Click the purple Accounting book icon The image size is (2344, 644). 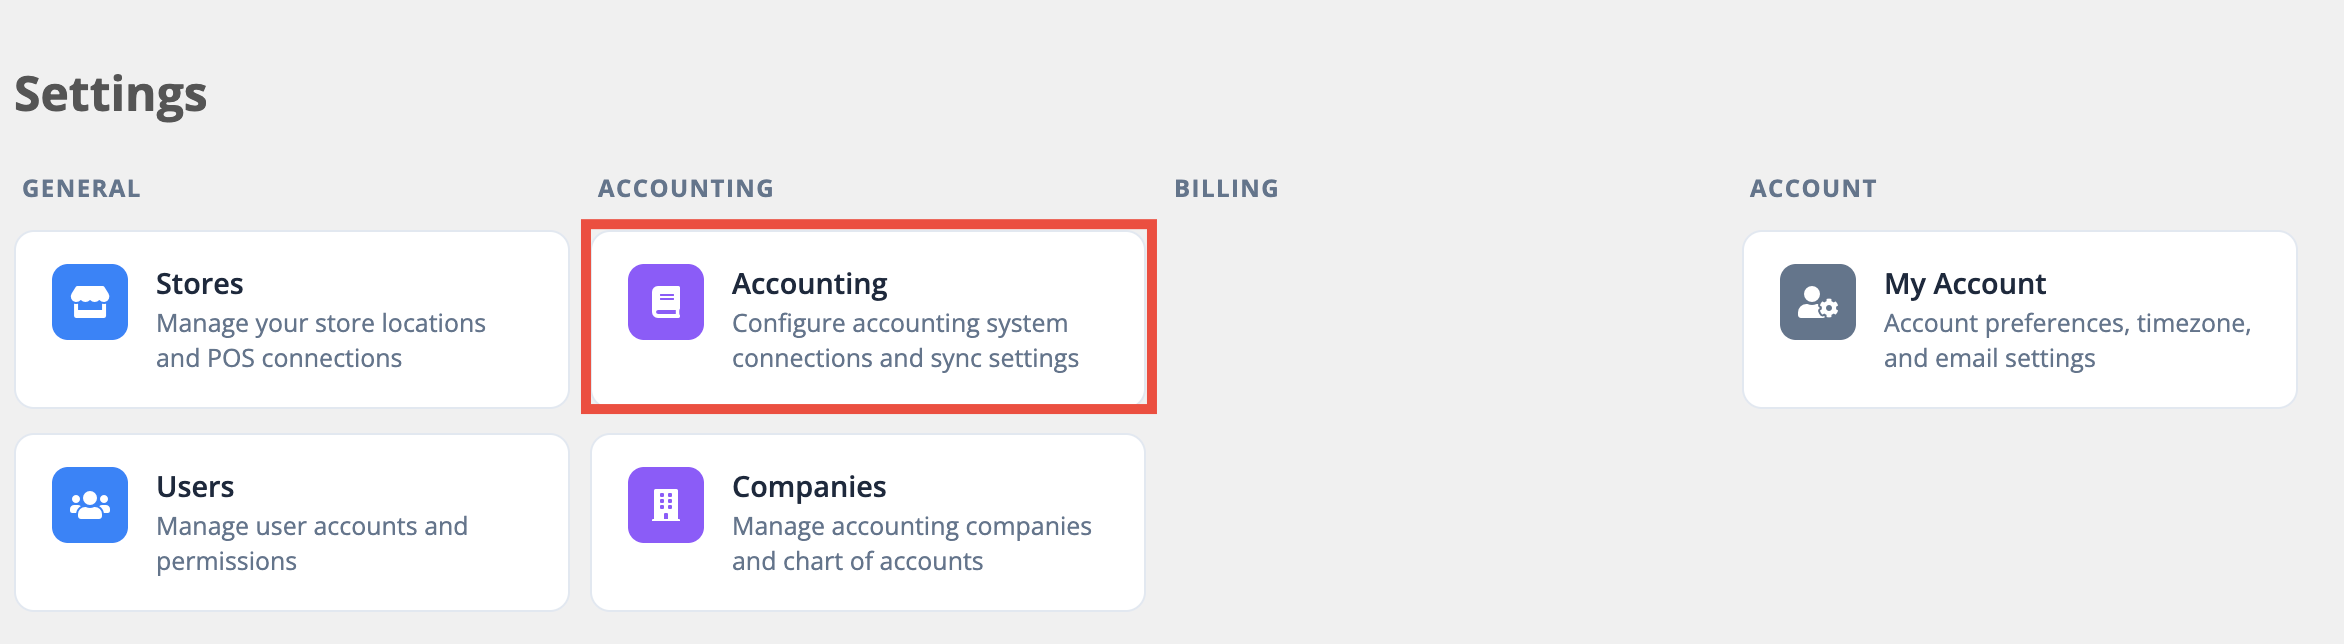(x=666, y=302)
